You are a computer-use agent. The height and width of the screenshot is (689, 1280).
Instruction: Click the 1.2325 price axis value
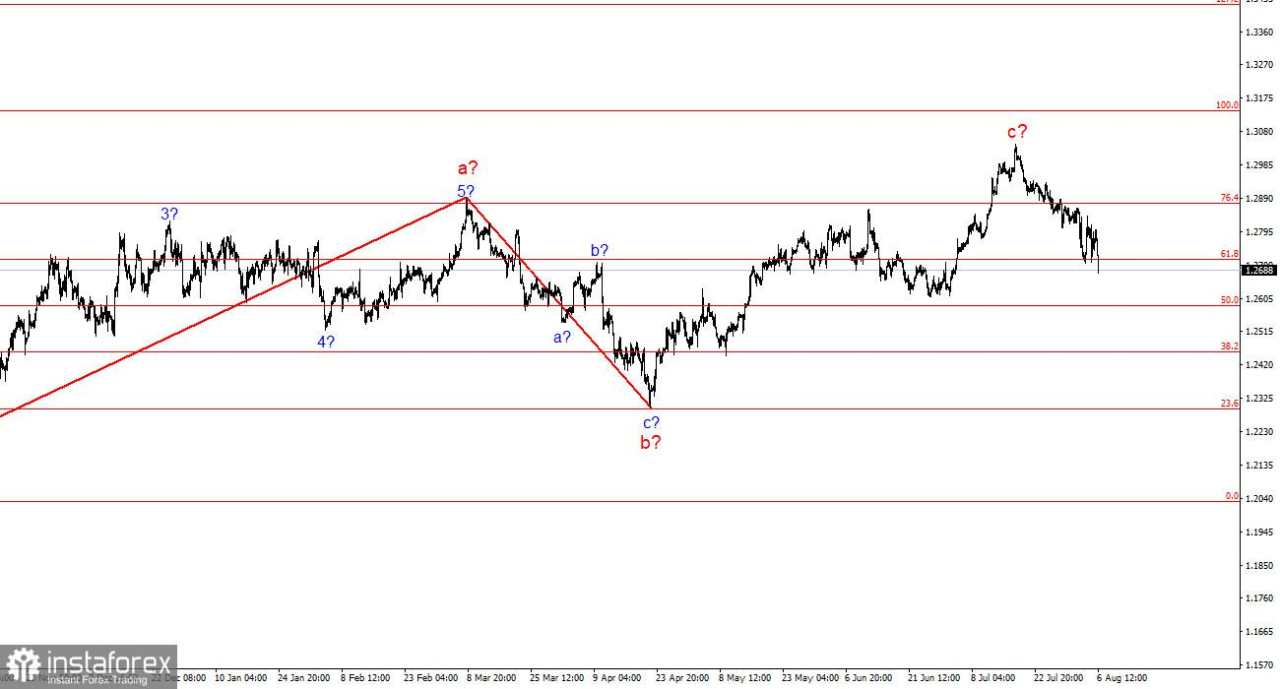click(x=1259, y=398)
